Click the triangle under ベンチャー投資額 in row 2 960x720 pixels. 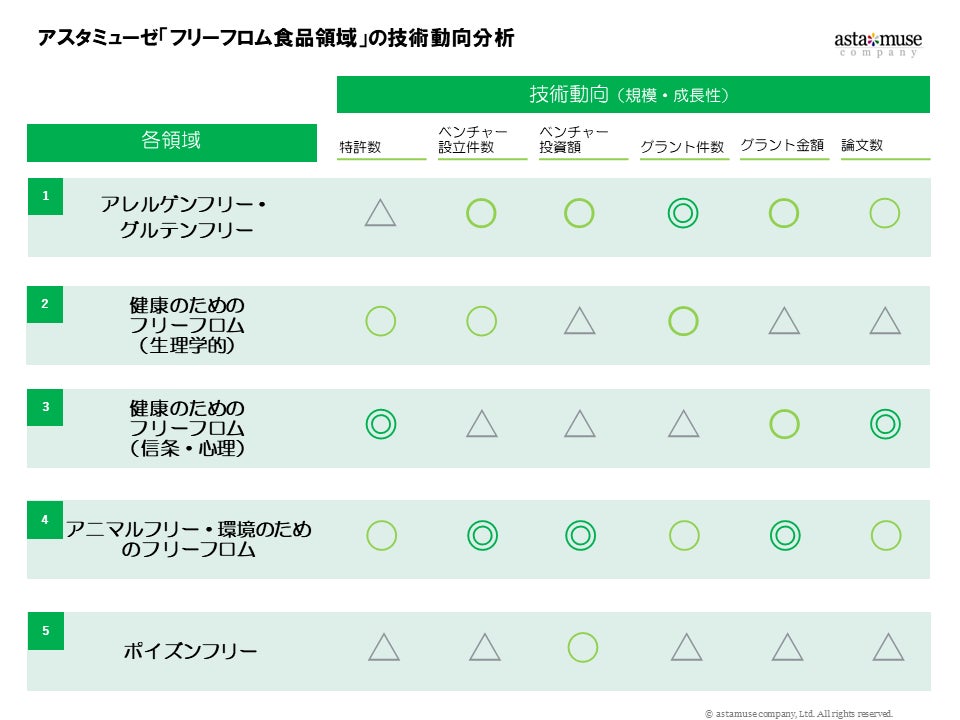click(580, 321)
